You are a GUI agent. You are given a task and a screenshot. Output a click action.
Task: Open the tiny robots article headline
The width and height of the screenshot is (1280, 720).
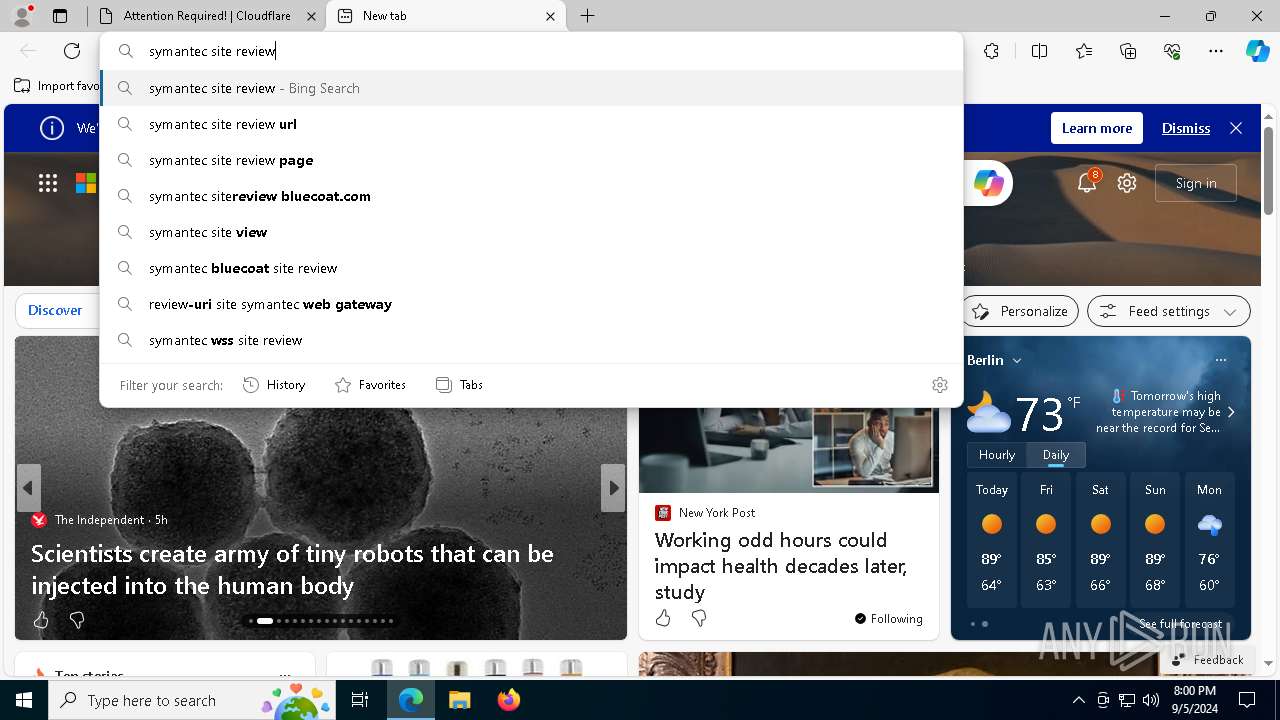click(x=292, y=569)
